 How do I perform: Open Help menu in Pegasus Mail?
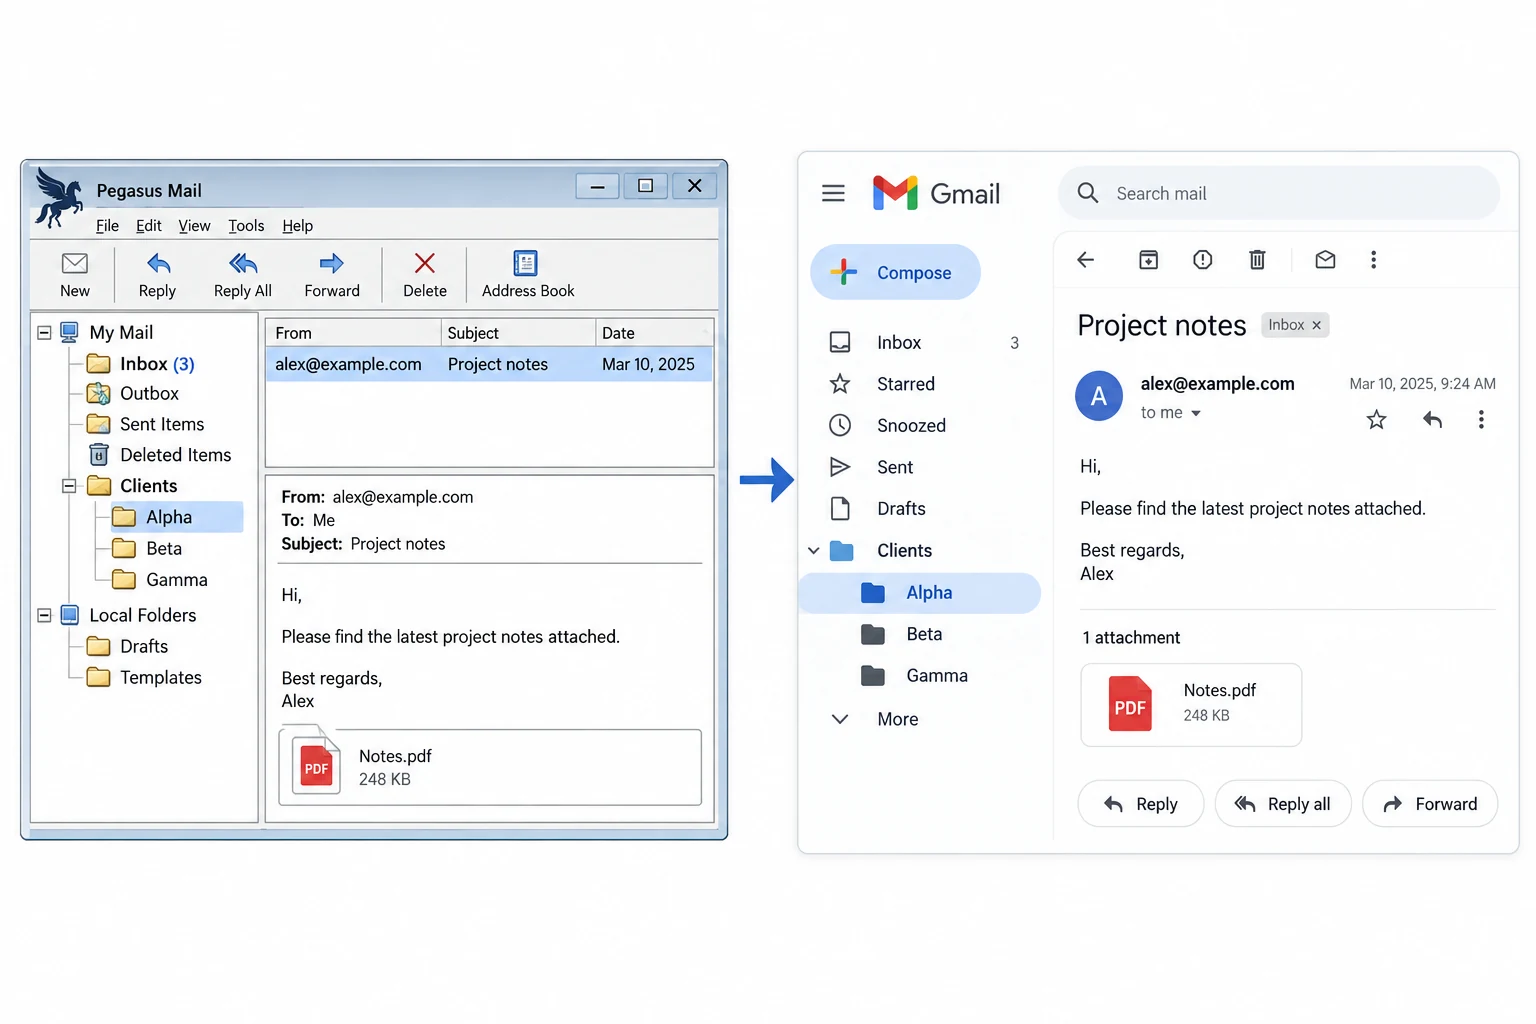click(x=297, y=226)
